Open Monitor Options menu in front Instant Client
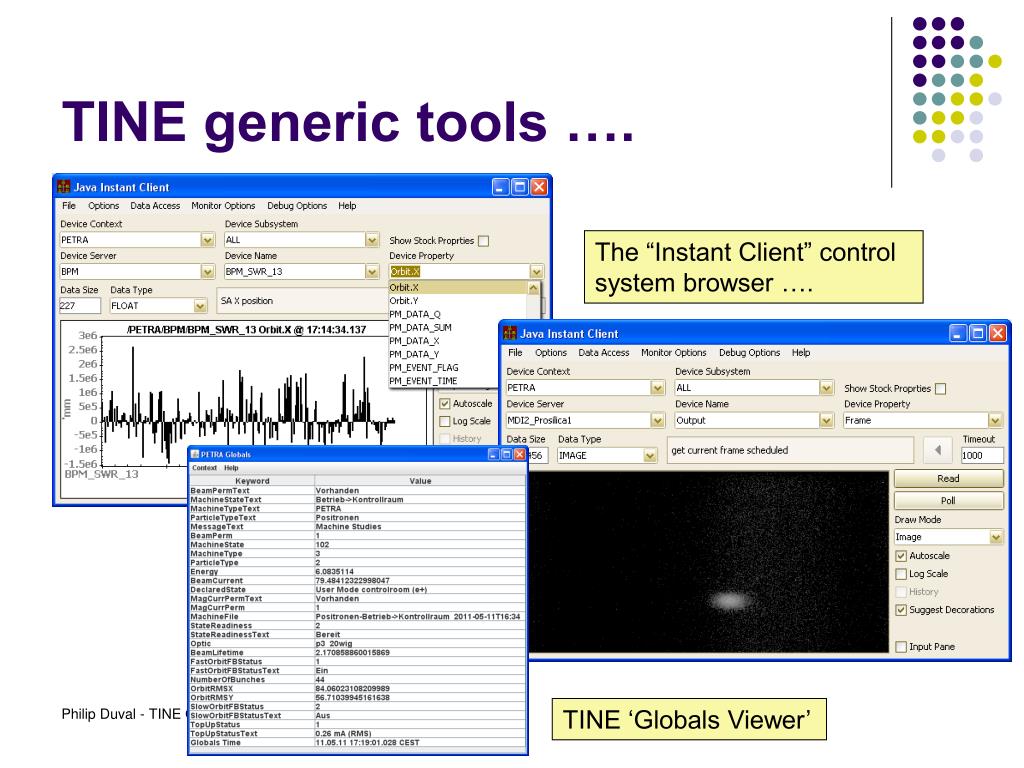Screen dimensions: 1024x768 tap(673, 353)
